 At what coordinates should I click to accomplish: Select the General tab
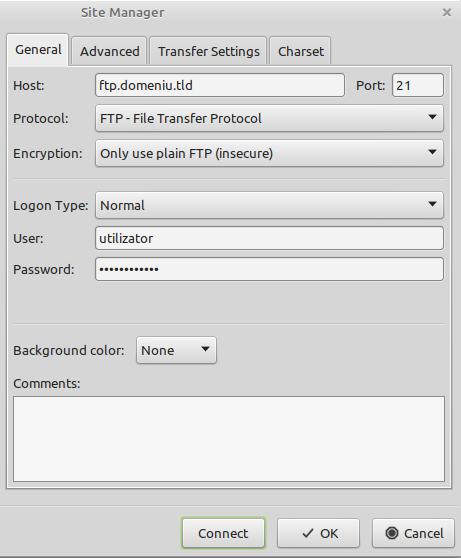(x=38, y=49)
